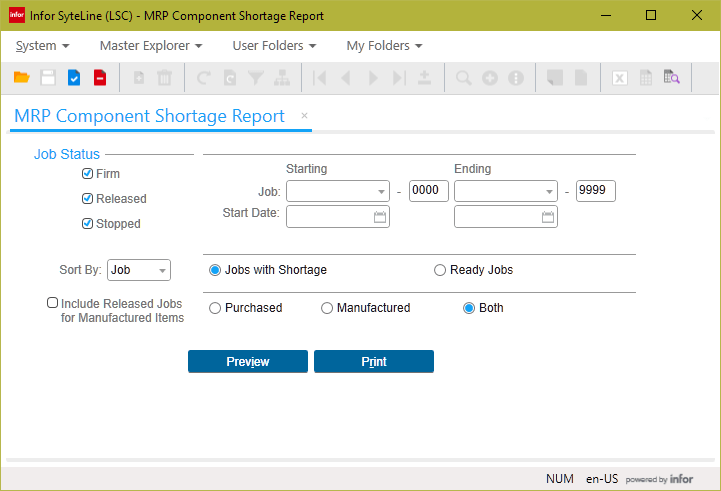
Task: Click the notes sticky-page toolbar icon
Action: point(555,78)
